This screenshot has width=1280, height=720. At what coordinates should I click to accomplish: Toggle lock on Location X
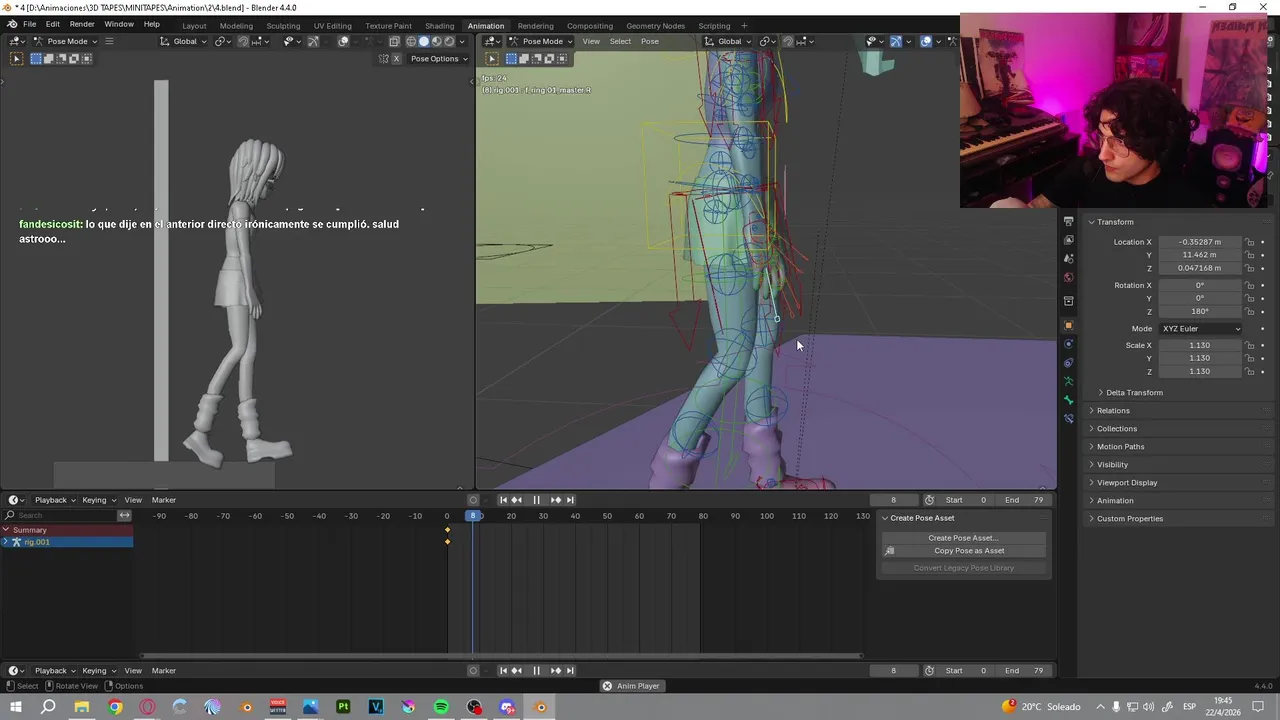pos(1249,242)
